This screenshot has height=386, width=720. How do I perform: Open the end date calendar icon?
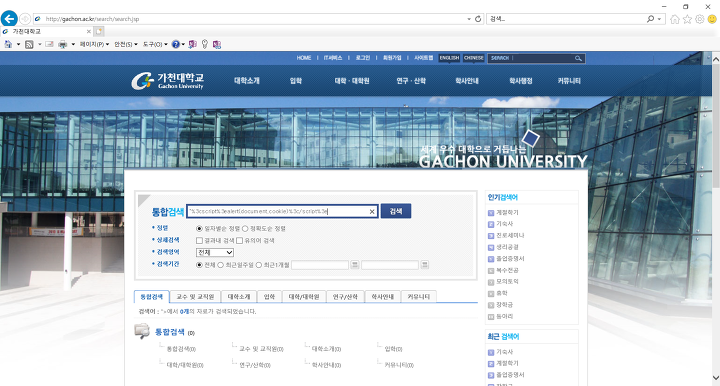click(425, 265)
